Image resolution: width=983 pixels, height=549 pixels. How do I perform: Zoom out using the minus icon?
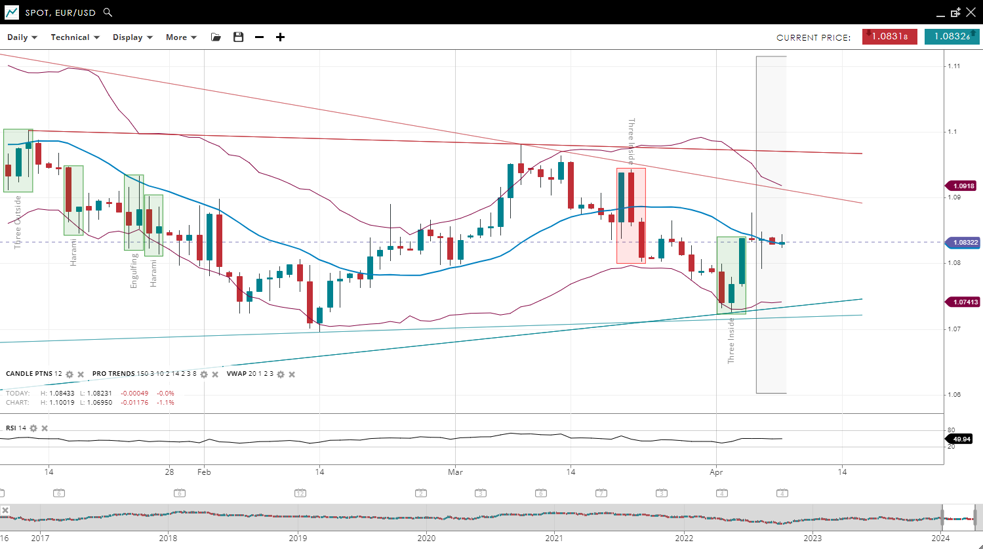tap(259, 37)
